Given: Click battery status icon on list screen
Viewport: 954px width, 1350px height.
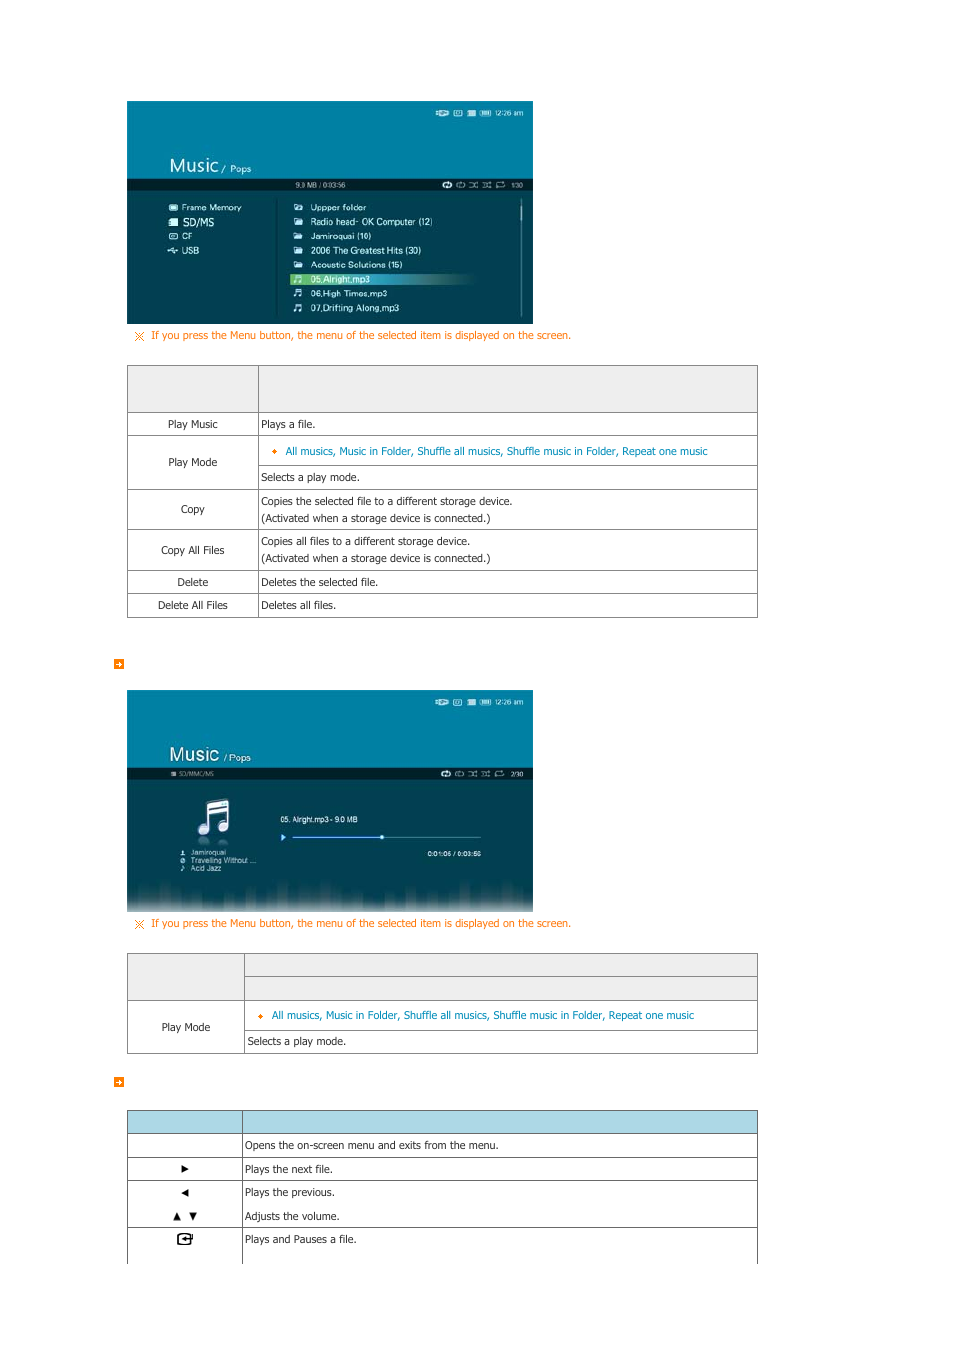Looking at the screenshot, I should 485,113.
